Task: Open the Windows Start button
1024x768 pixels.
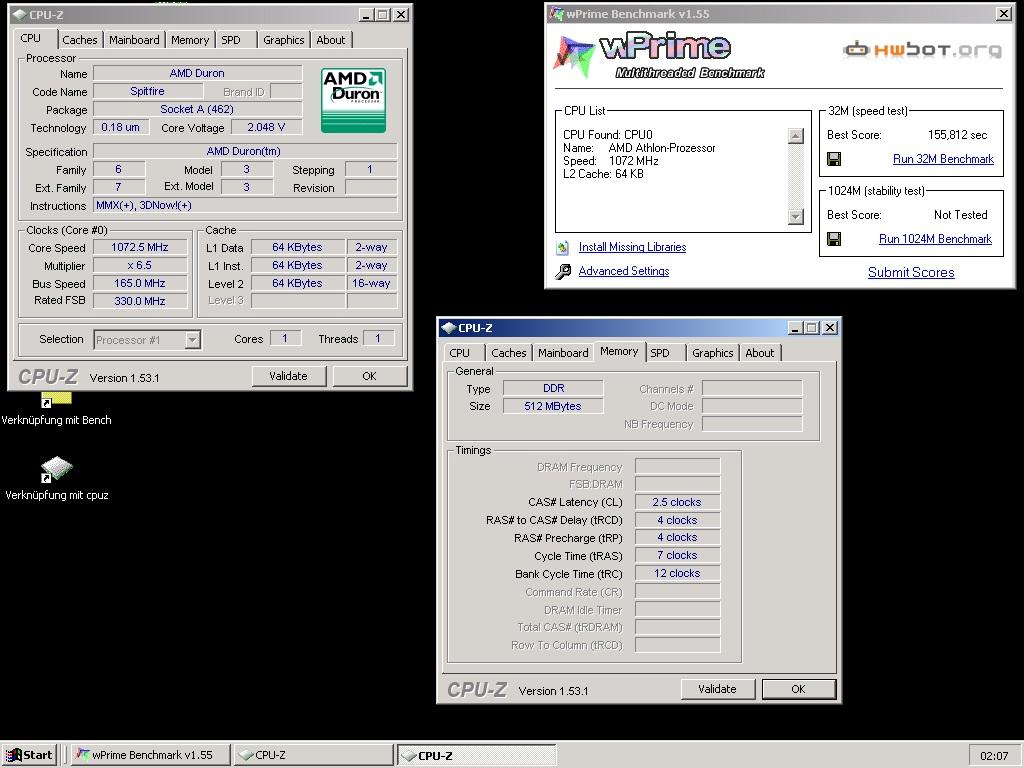Action: [x=29, y=755]
